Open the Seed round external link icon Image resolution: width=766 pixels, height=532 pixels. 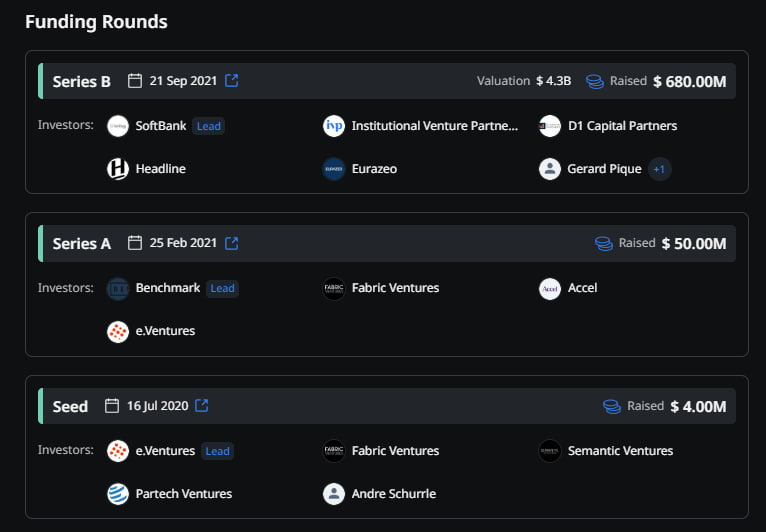click(x=202, y=406)
